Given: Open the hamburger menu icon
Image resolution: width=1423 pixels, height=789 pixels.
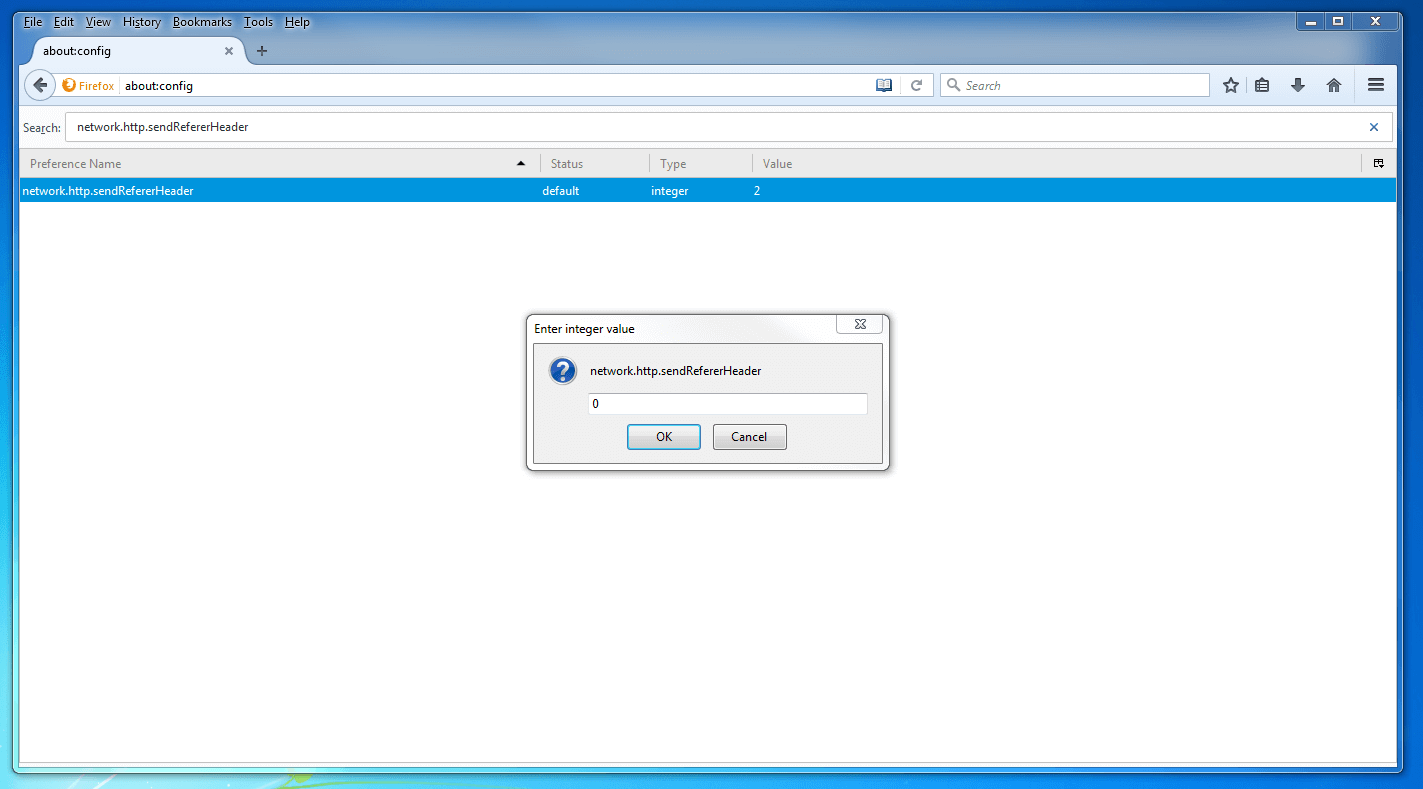Looking at the screenshot, I should pos(1376,86).
